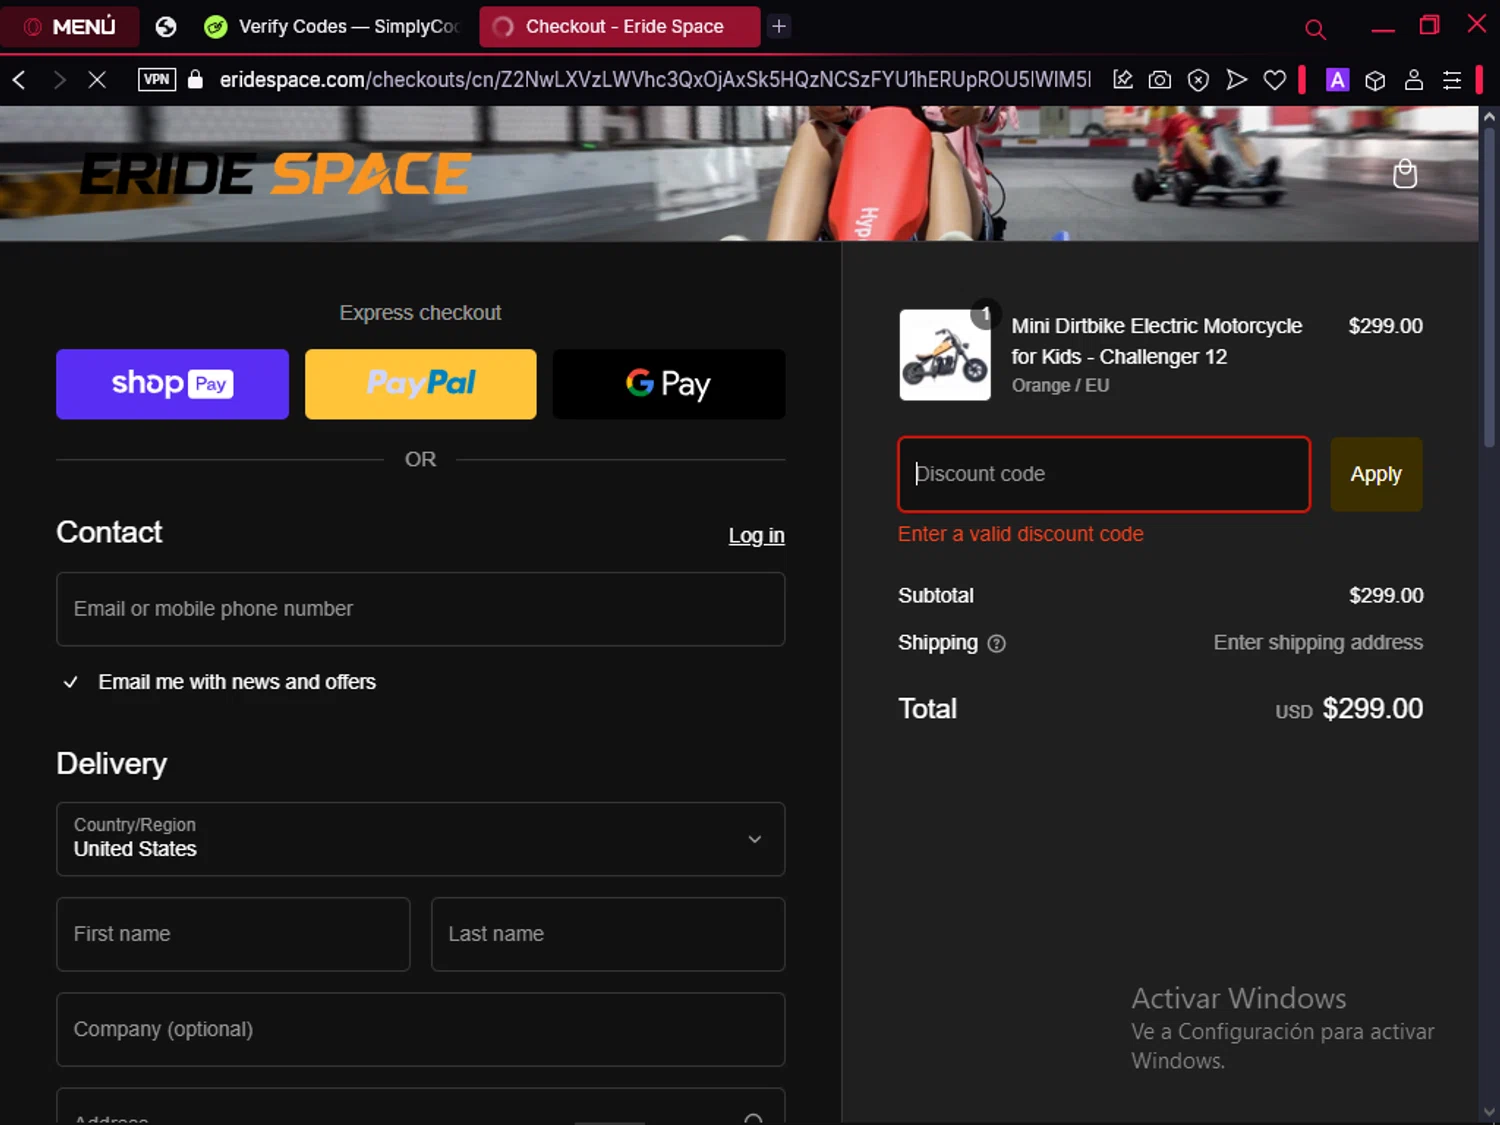Click the search tabs magnifier icon
The height and width of the screenshot is (1125, 1500).
pyautogui.click(x=1316, y=29)
